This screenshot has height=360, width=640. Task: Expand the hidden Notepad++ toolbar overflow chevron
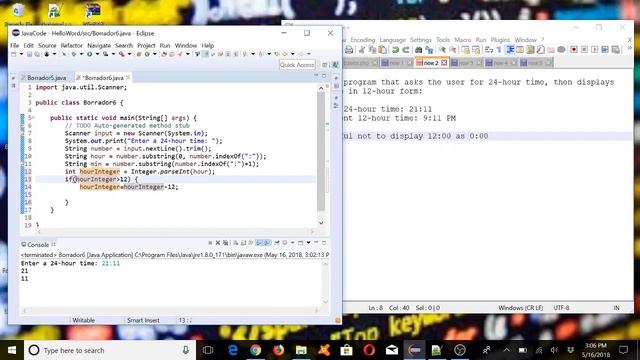(x=630, y=49)
